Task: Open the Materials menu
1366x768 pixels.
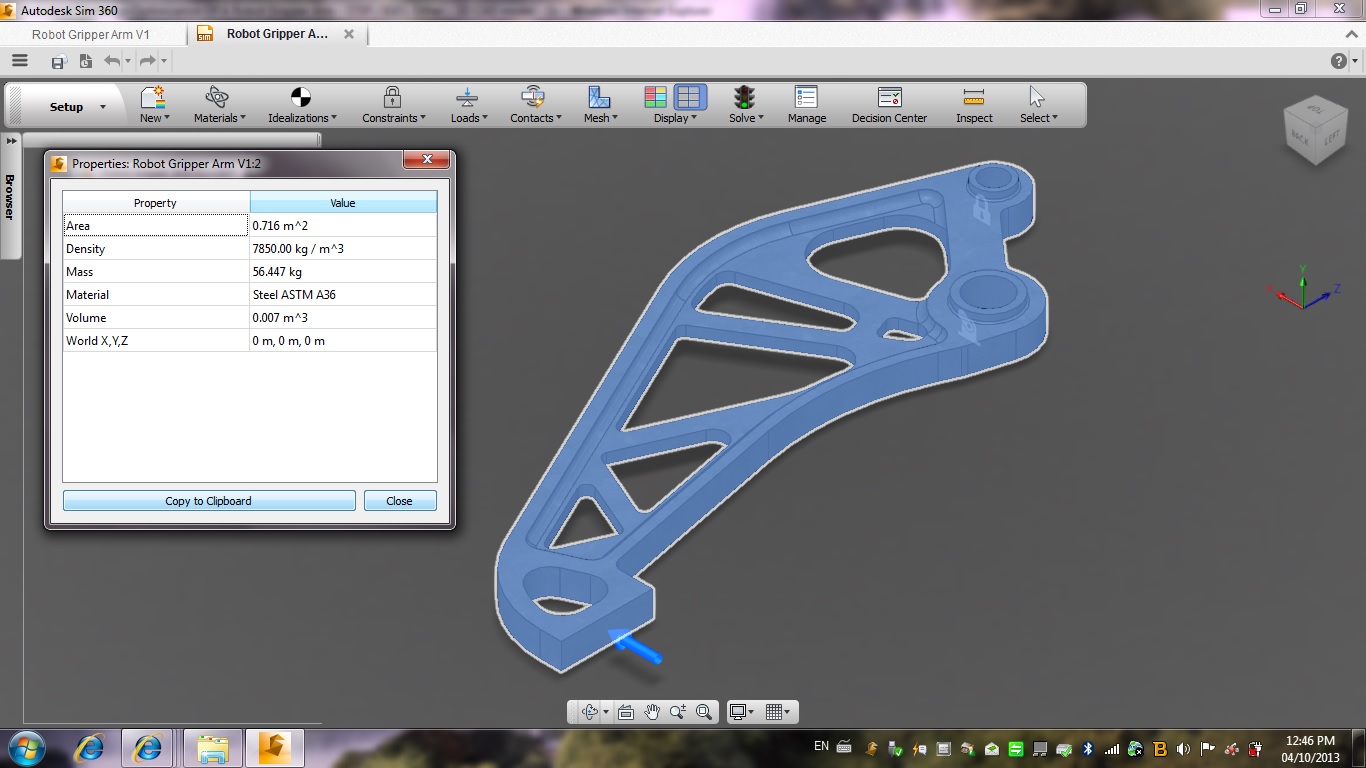Action: click(219, 105)
